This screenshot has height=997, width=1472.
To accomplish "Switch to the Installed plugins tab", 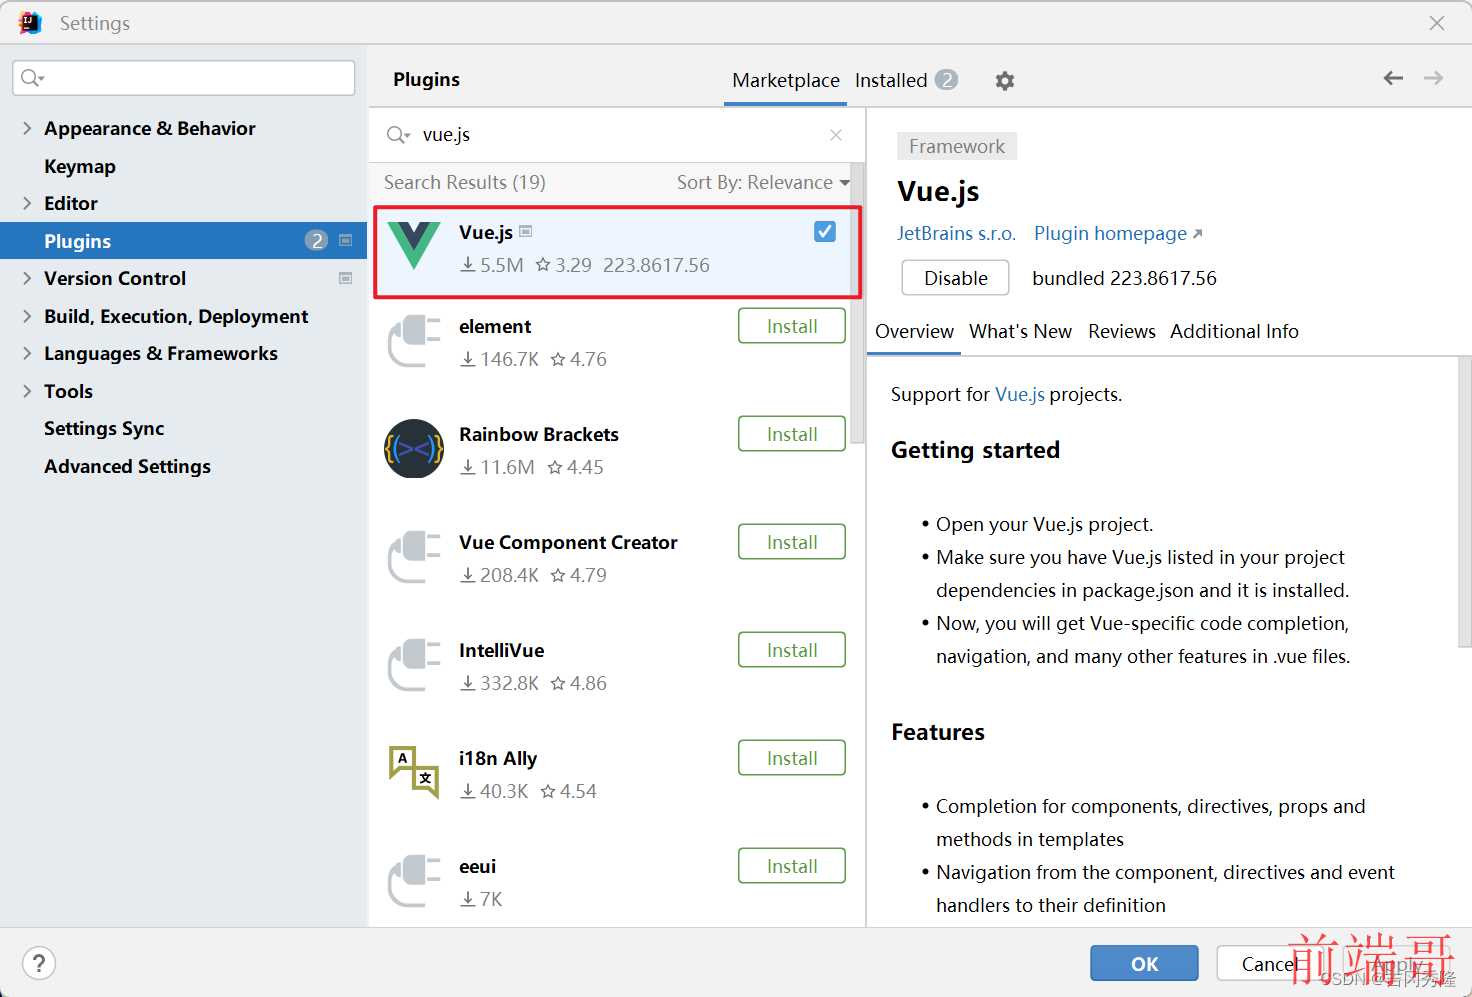I will [906, 80].
